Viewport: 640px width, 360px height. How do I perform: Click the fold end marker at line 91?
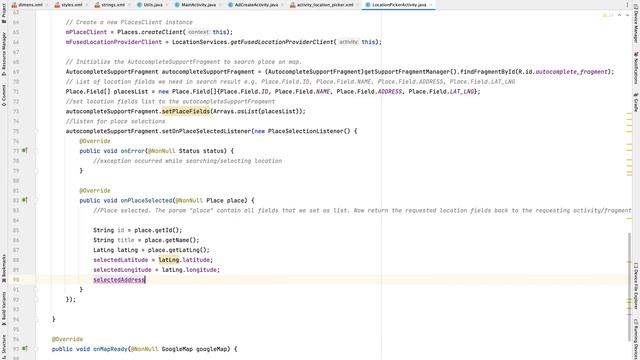(x=36, y=289)
